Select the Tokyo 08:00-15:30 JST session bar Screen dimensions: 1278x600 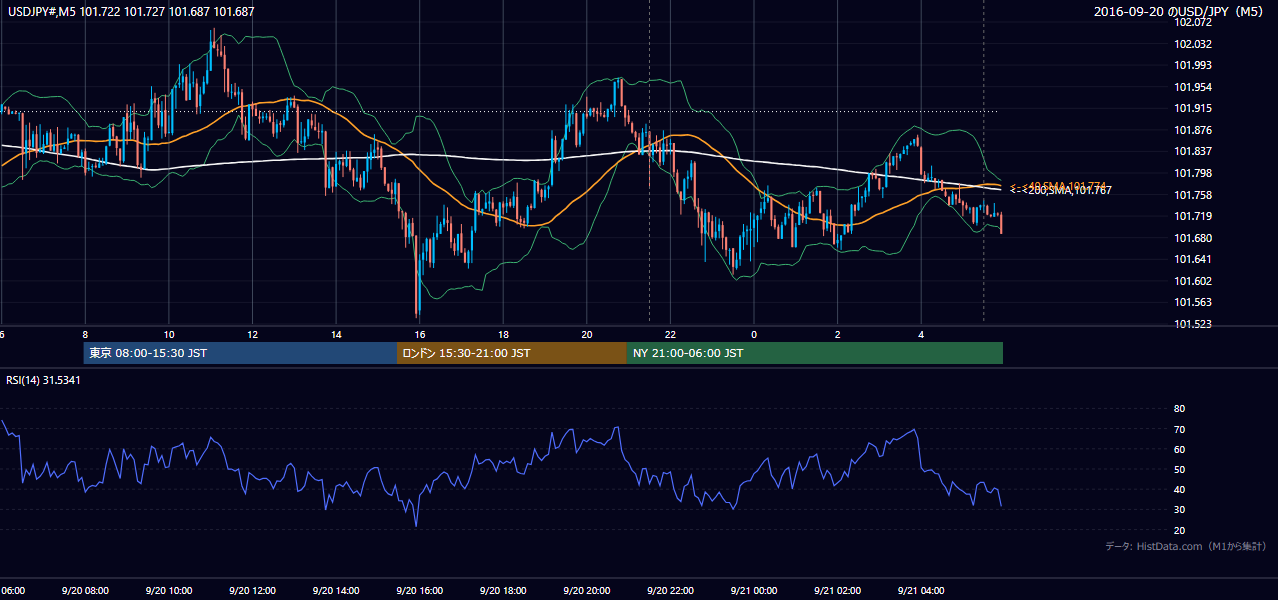(241, 353)
